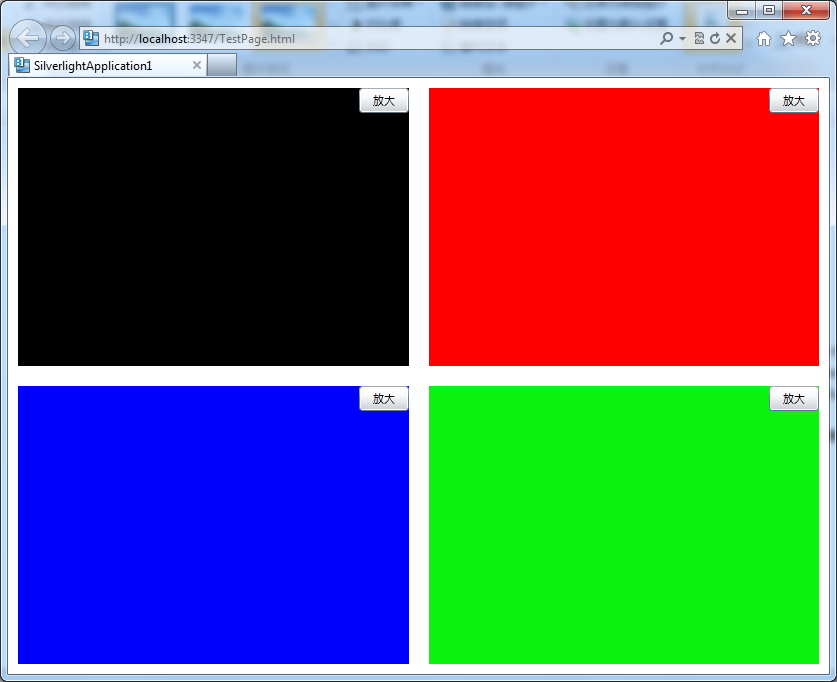Viewport: 837px width, 682px height.
Task: Click the browser Forward arrow button
Action: pos(62,38)
